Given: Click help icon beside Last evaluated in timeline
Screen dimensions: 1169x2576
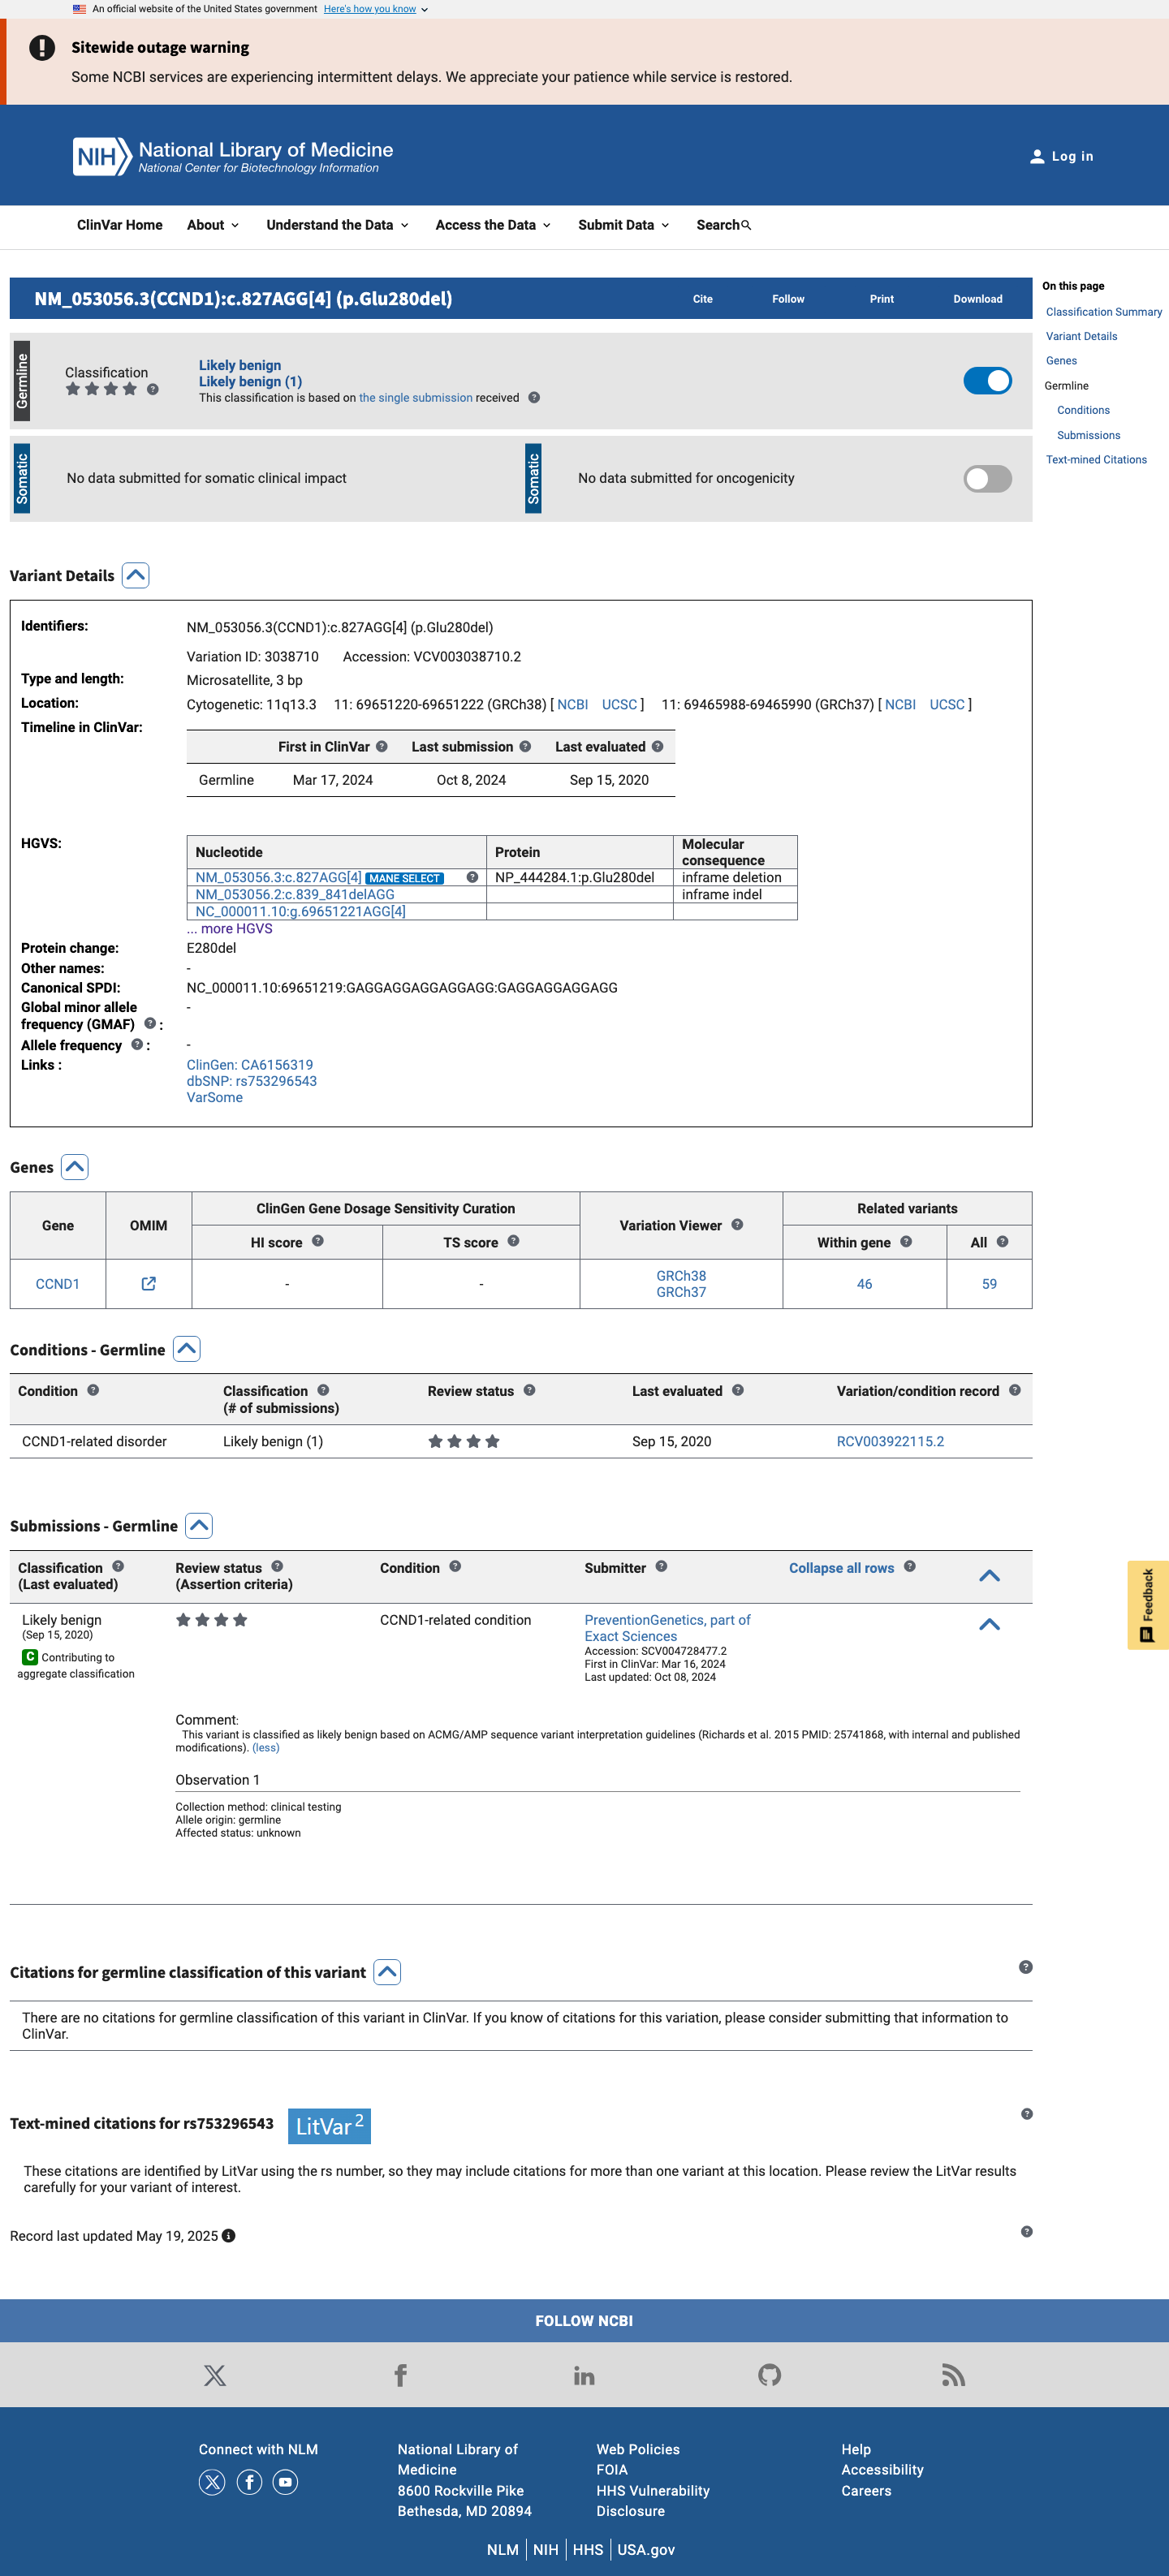Looking at the screenshot, I should point(657,746).
